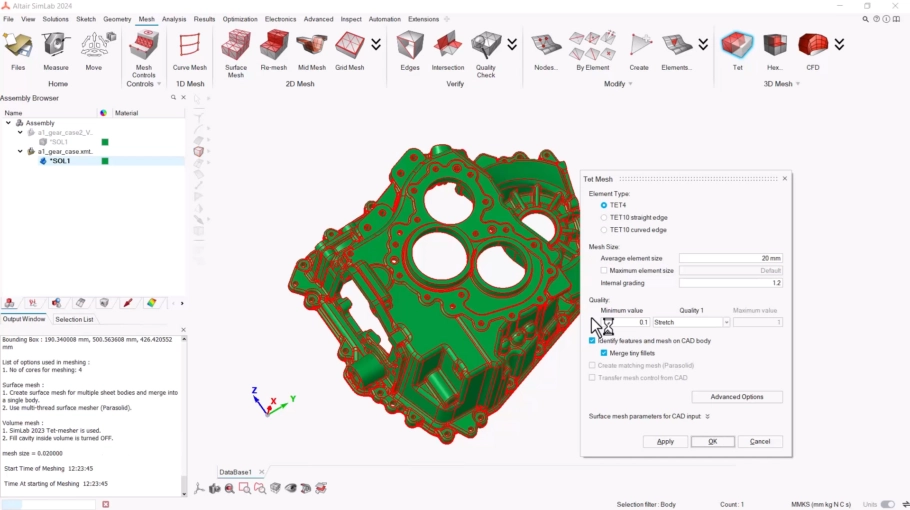Toggle Create matching mesh (Parasolid)

pyautogui.click(x=592, y=366)
